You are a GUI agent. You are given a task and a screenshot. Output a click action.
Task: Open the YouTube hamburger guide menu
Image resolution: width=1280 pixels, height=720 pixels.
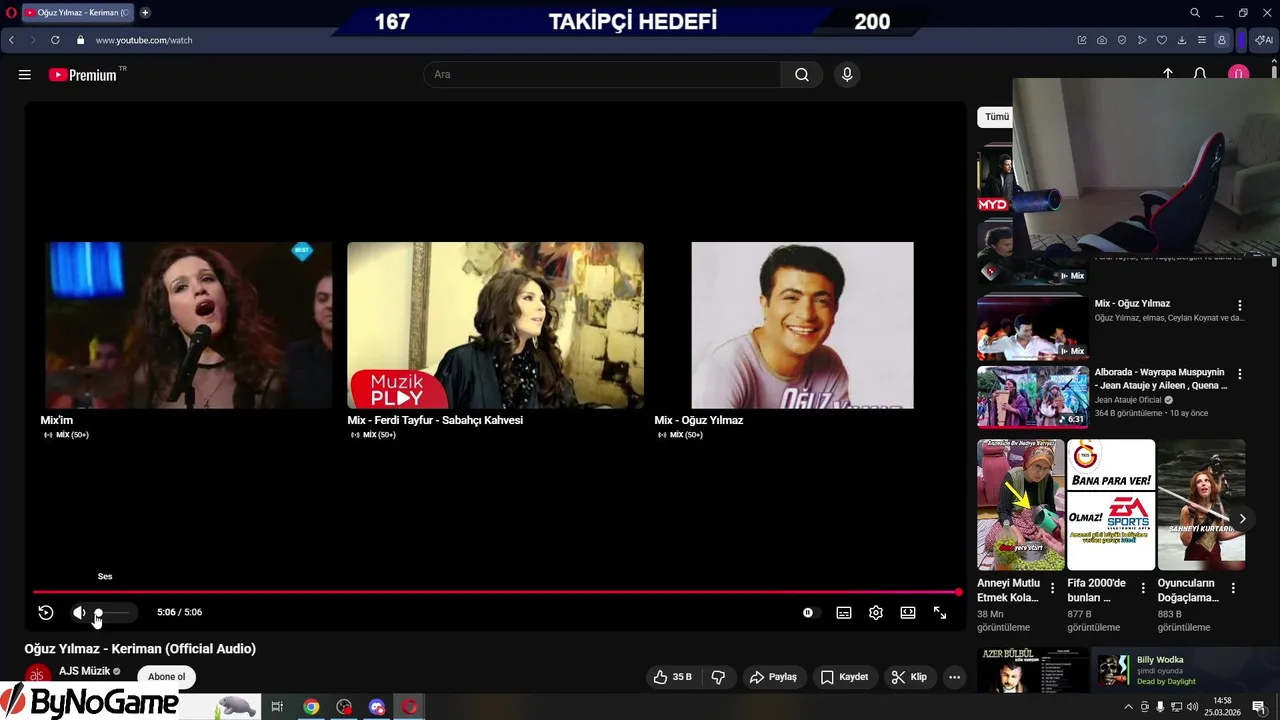coord(25,75)
